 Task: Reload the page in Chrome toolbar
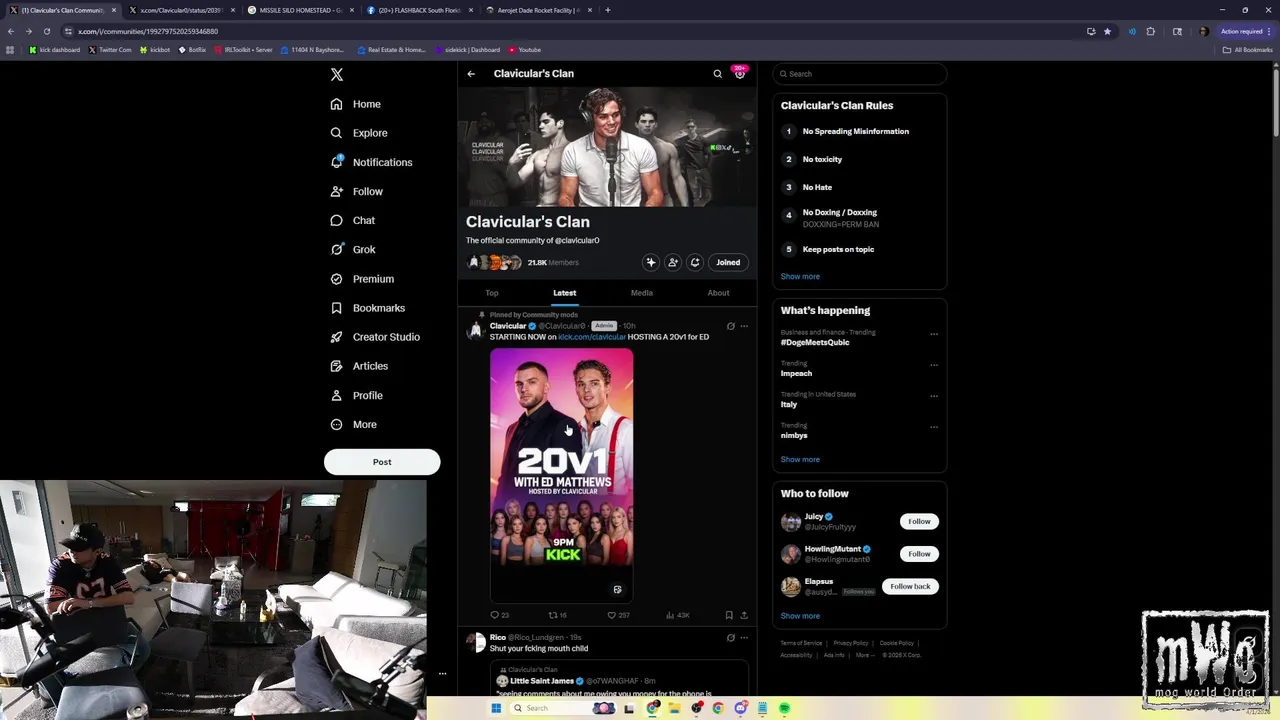46,31
